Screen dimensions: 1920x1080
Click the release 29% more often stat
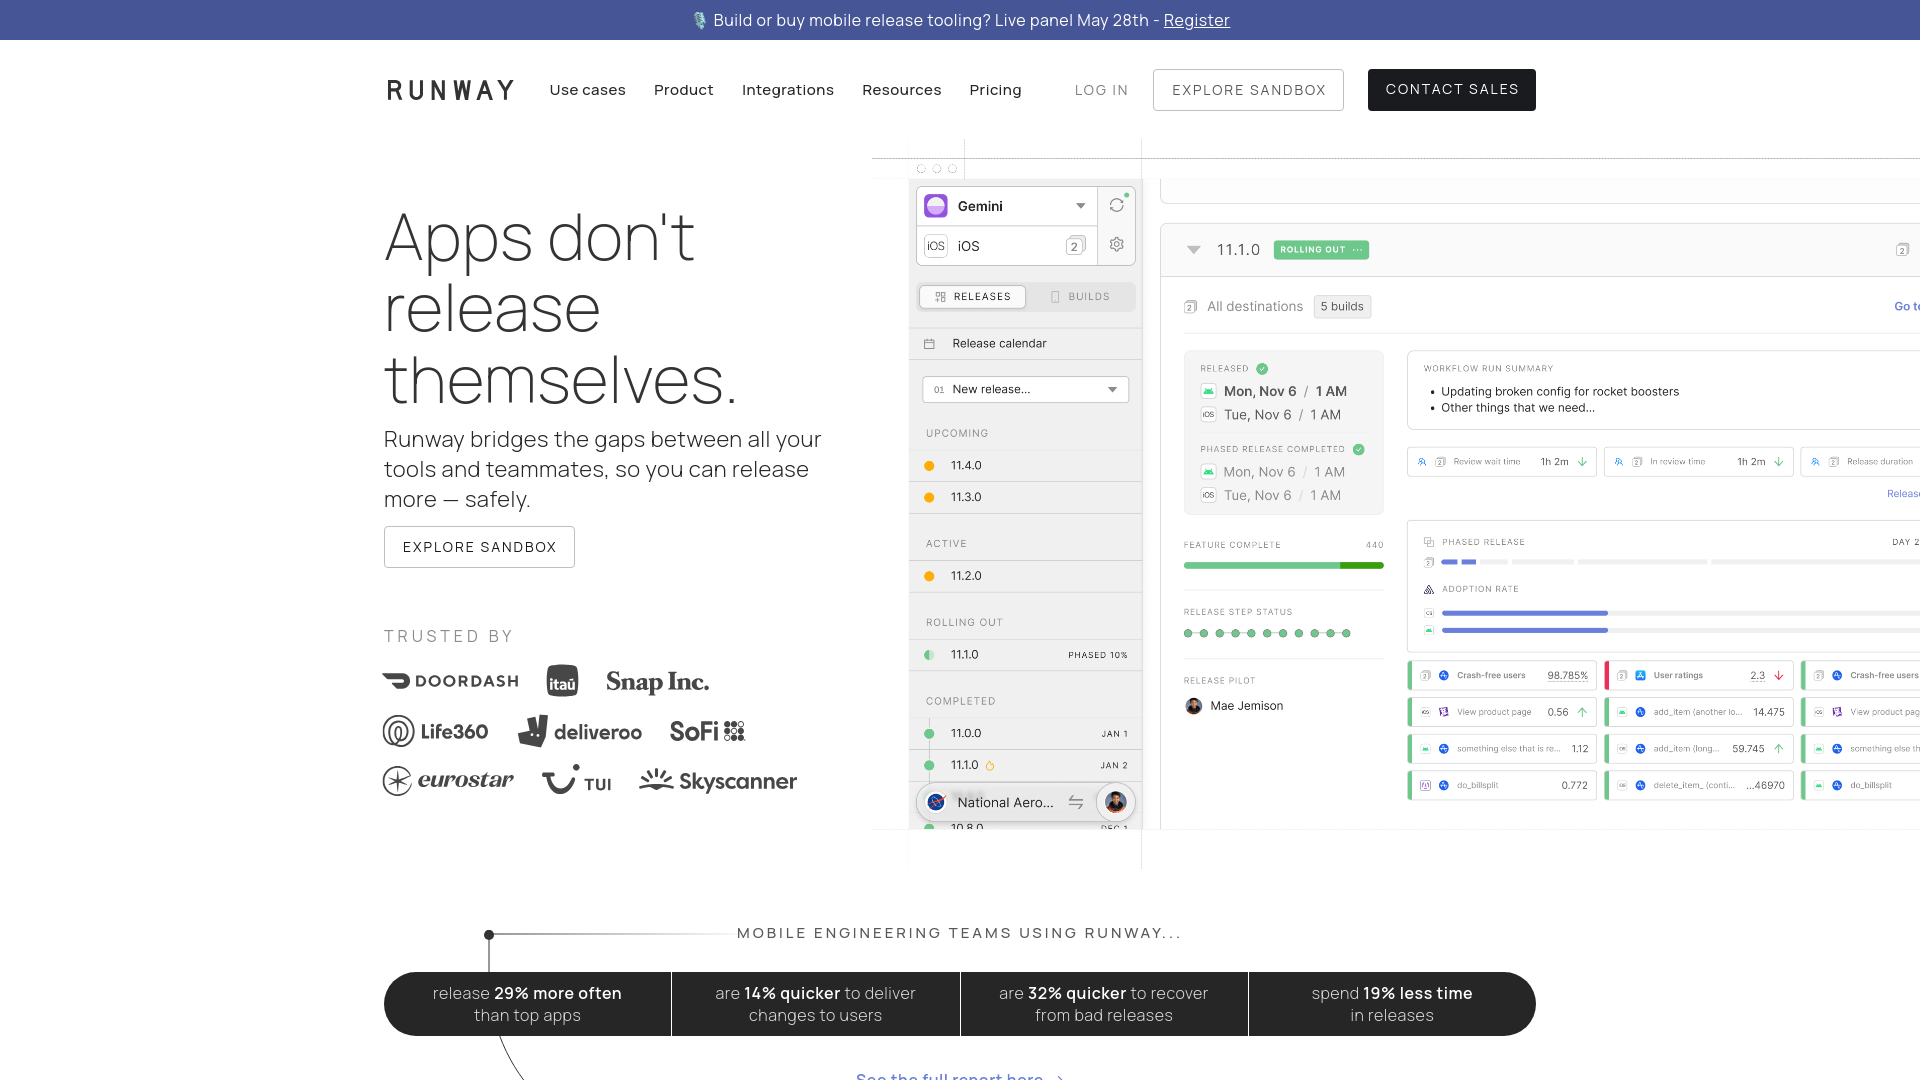[x=527, y=1004]
